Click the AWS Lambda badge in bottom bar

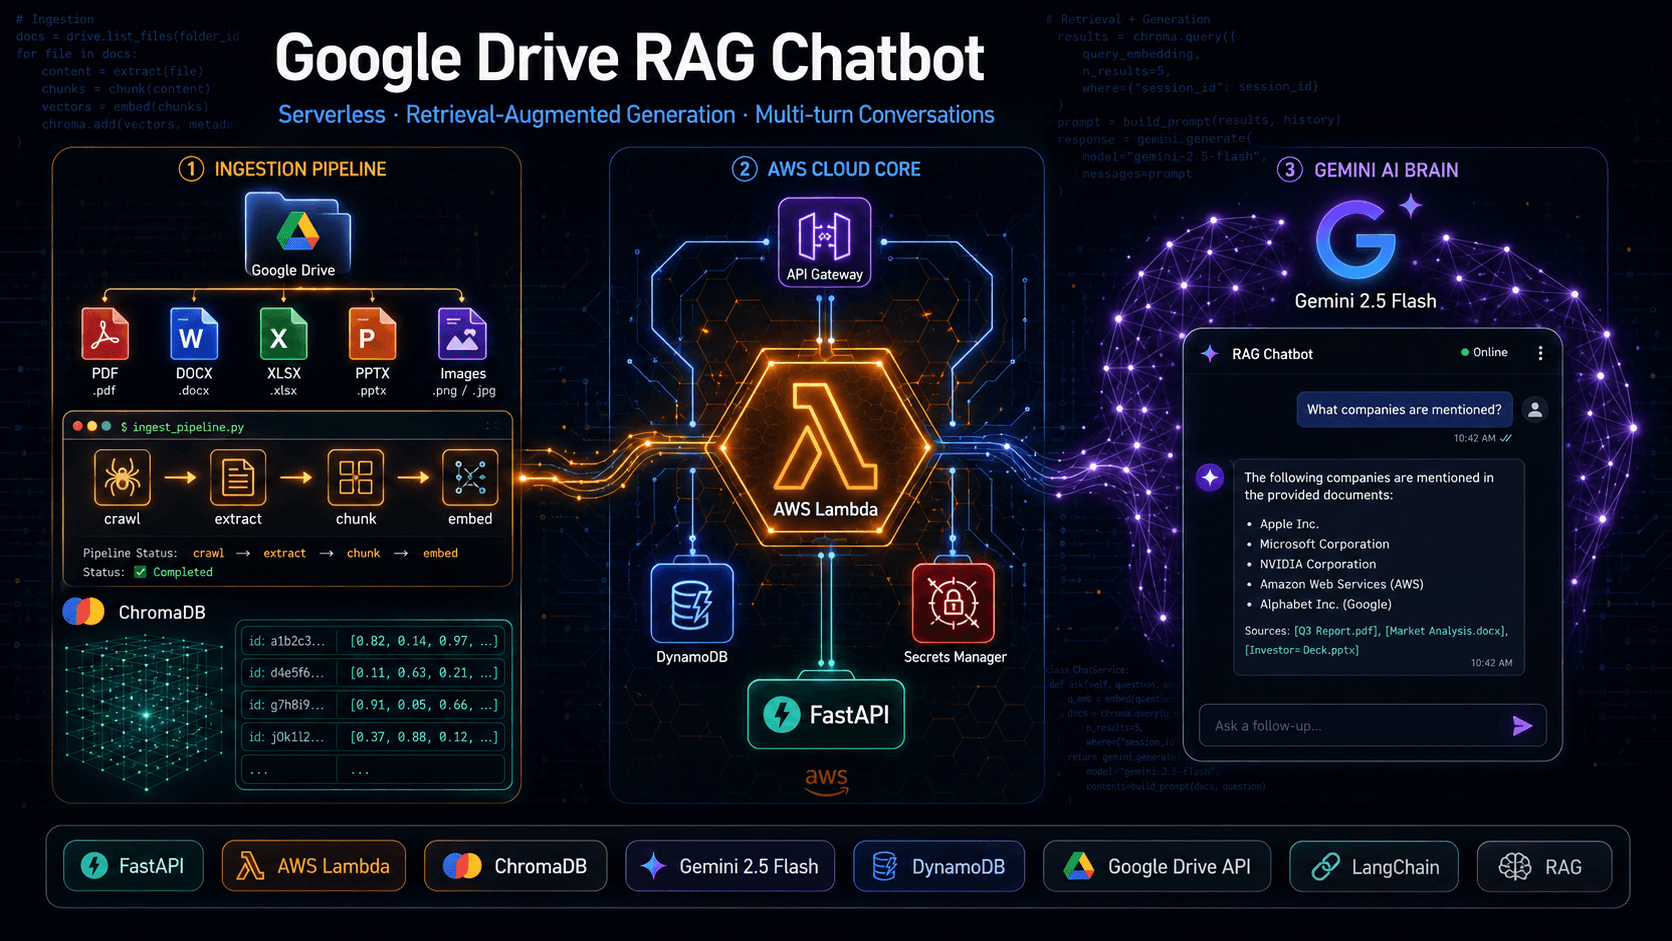pos(314,866)
